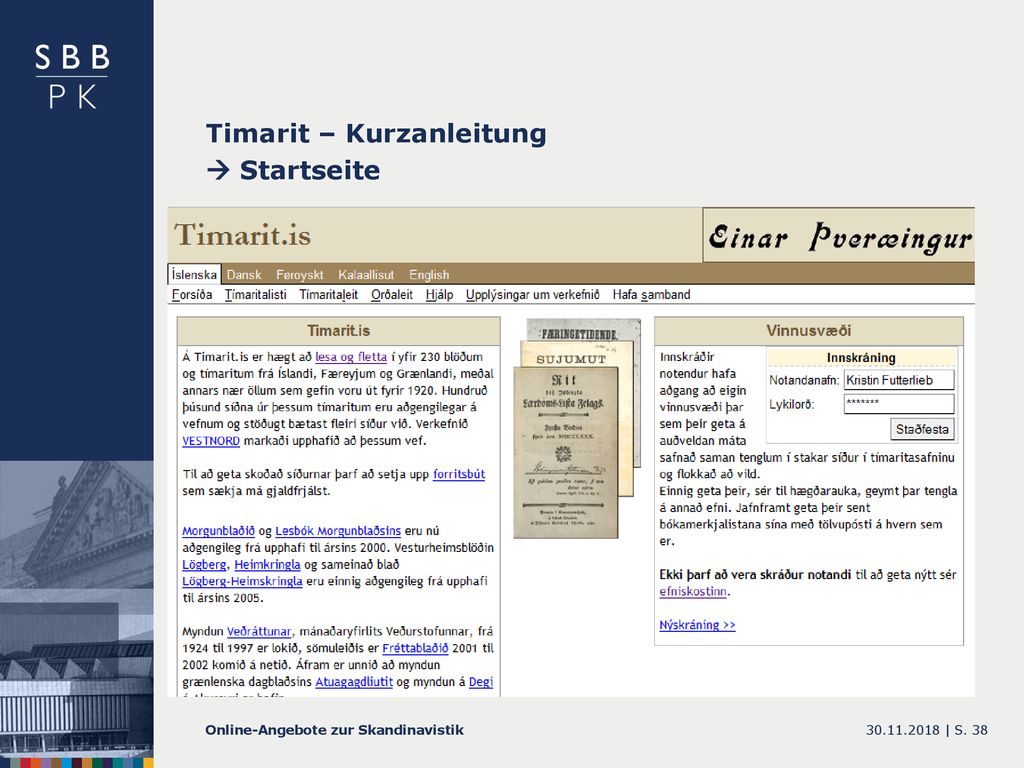Open the Hjálp help page
Image resolution: width=1024 pixels, height=768 pixels.
click(x=440, y=295)
